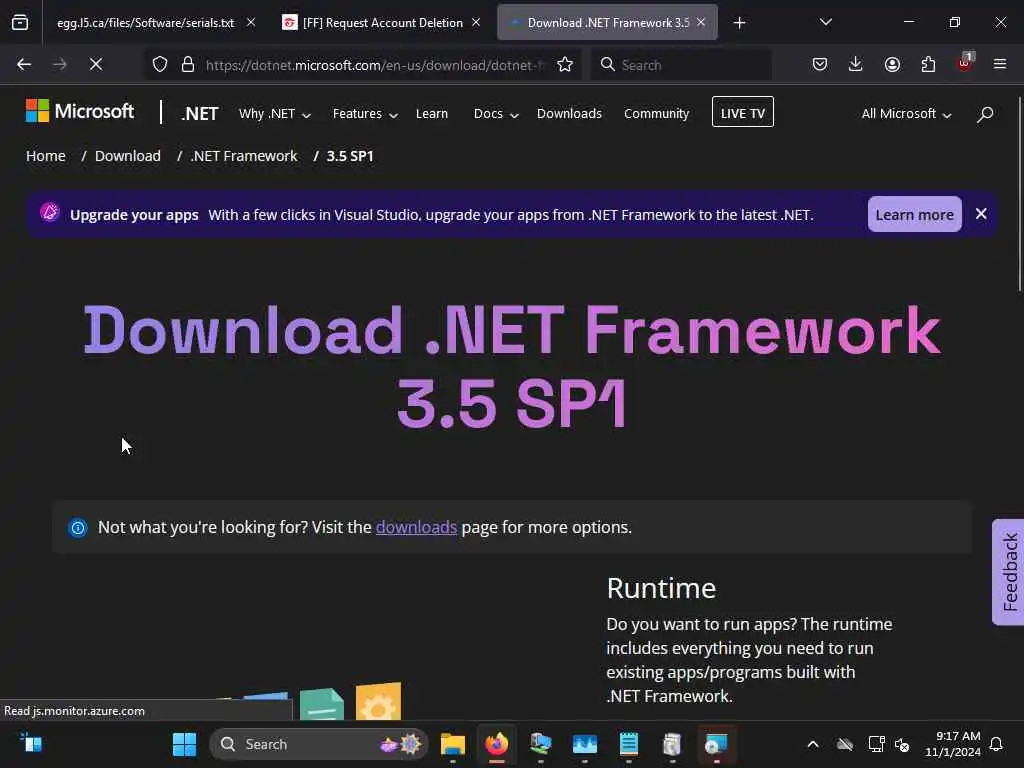Open Firefox application menu
The width and height of the screenshot is (1024, 768).
tap(1000, 65)
